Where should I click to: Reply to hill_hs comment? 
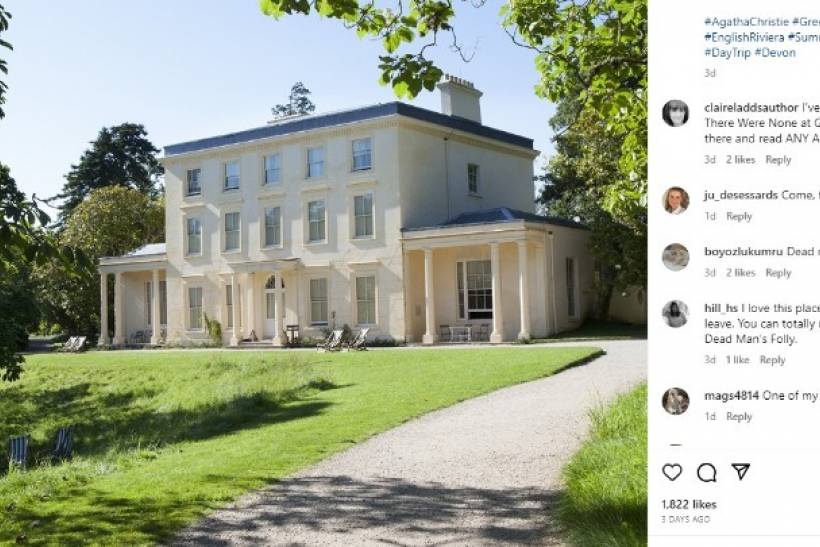click(x=772, y=360)
